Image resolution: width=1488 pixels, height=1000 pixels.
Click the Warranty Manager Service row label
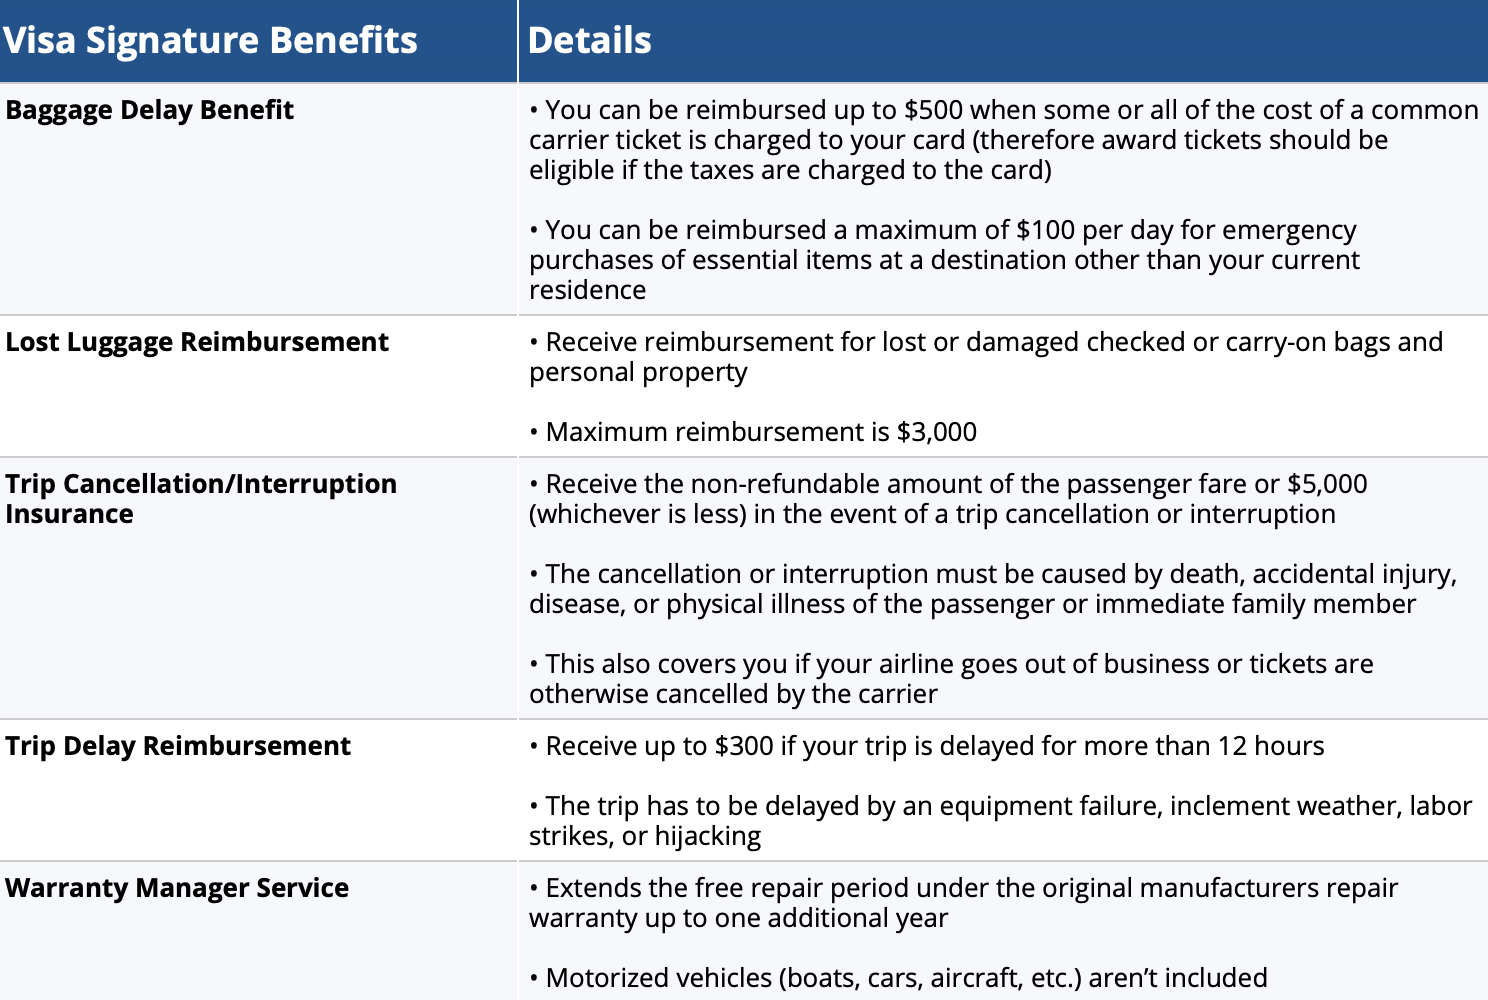point(177,888)
